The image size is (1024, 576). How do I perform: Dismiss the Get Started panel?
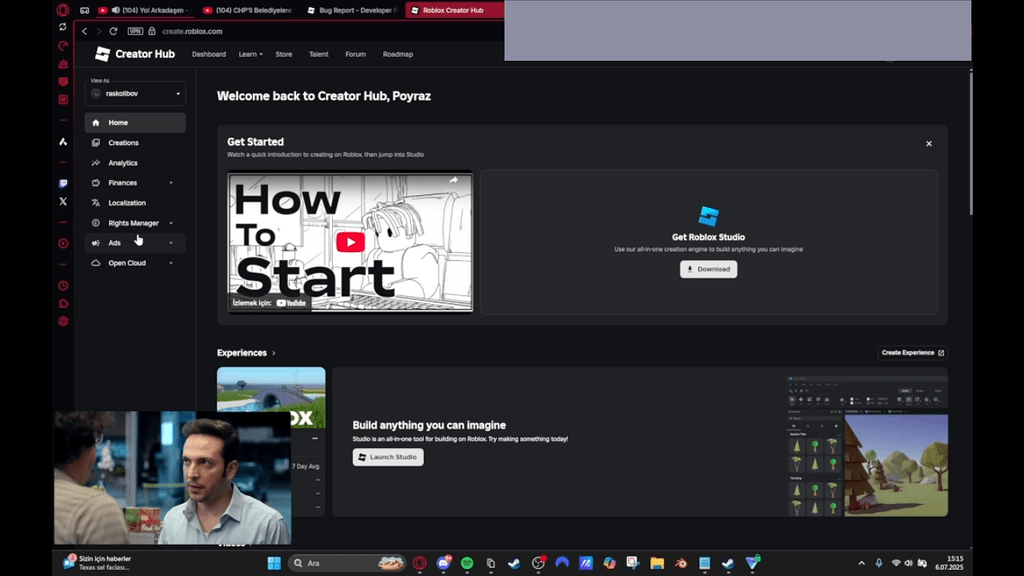point(928,143)
